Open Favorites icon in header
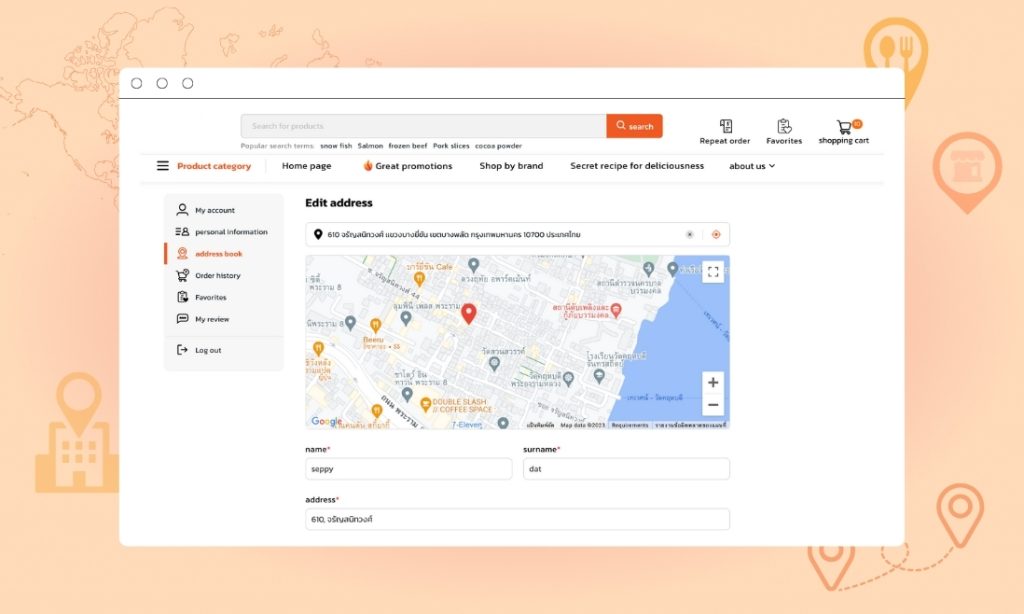This screenshot has width=1024, height=614. tap(784, 127)
